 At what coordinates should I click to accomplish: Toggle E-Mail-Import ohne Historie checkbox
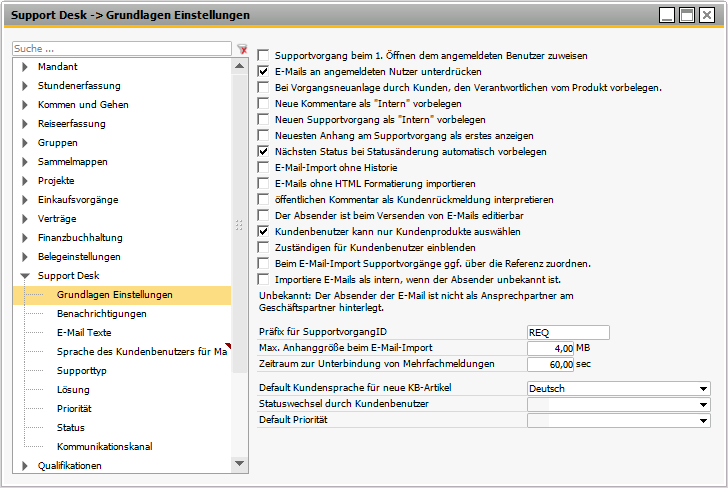click(263, 168)
